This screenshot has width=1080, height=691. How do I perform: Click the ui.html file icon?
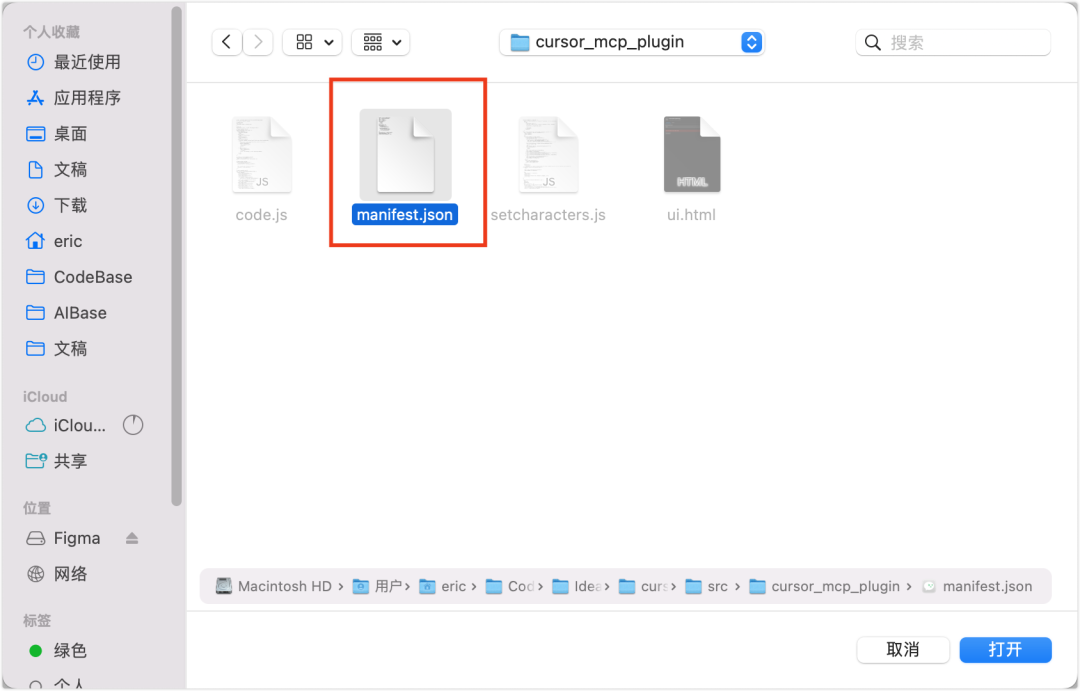692,154
